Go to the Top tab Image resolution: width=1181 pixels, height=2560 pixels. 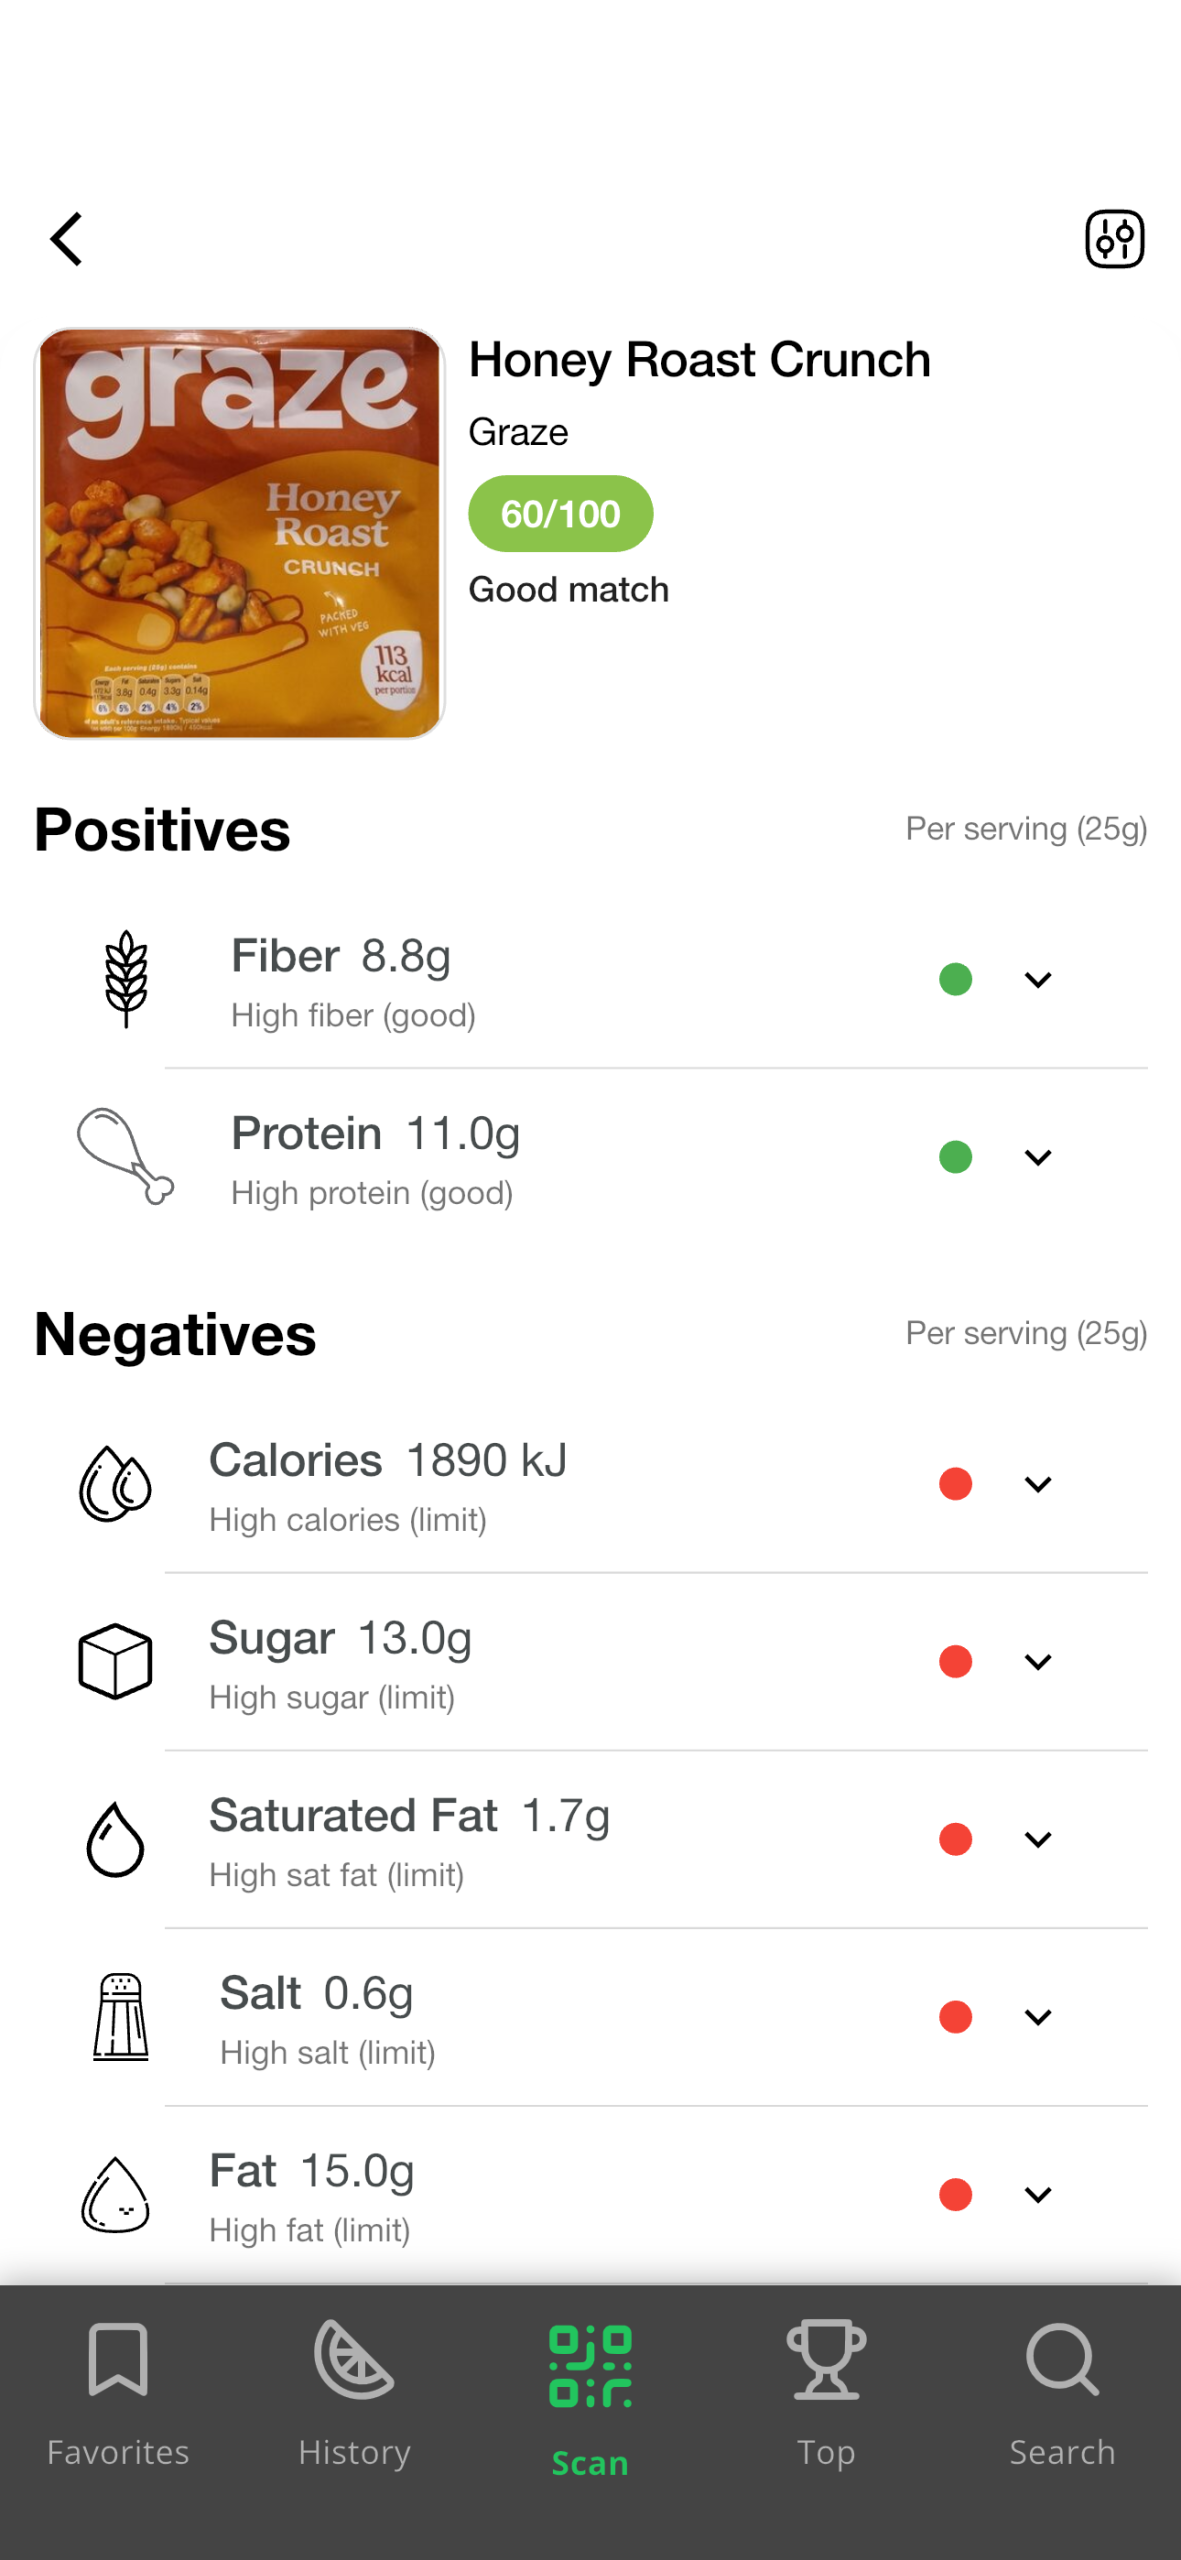tap(826, 2394)
